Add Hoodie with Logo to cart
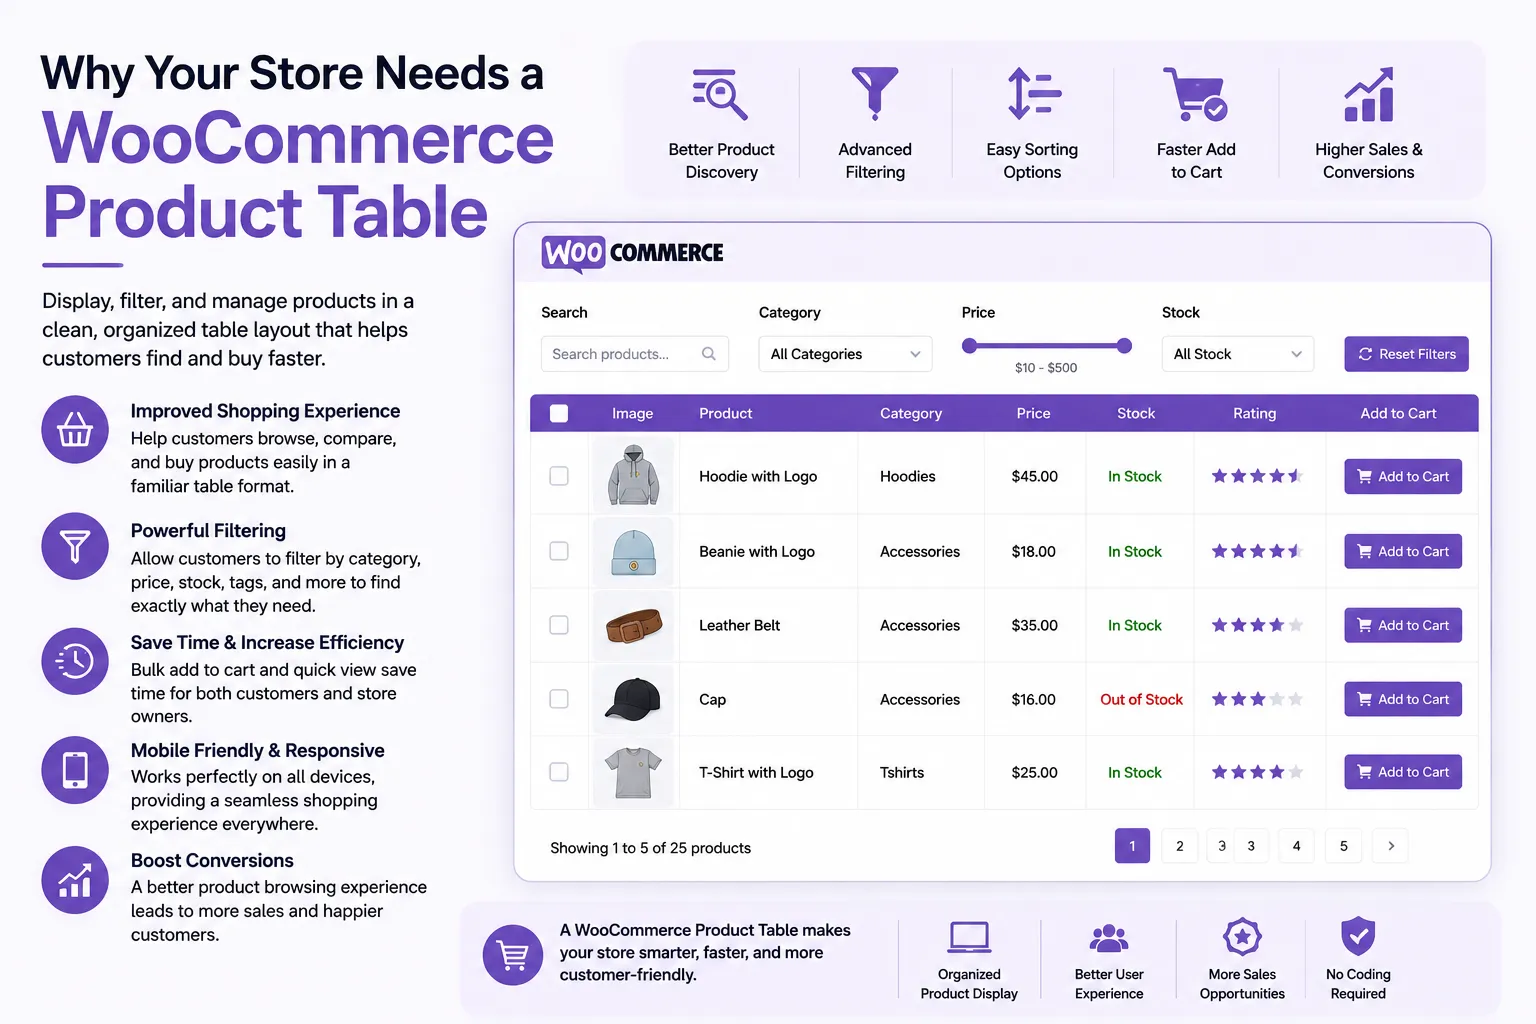Image resolution: width=1536 pixels, height=1024 pixels. pos(1403,476)
